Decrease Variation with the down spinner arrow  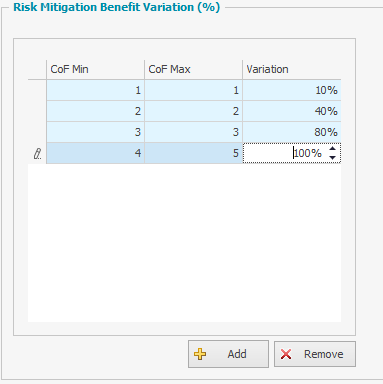tap(332, 157)
